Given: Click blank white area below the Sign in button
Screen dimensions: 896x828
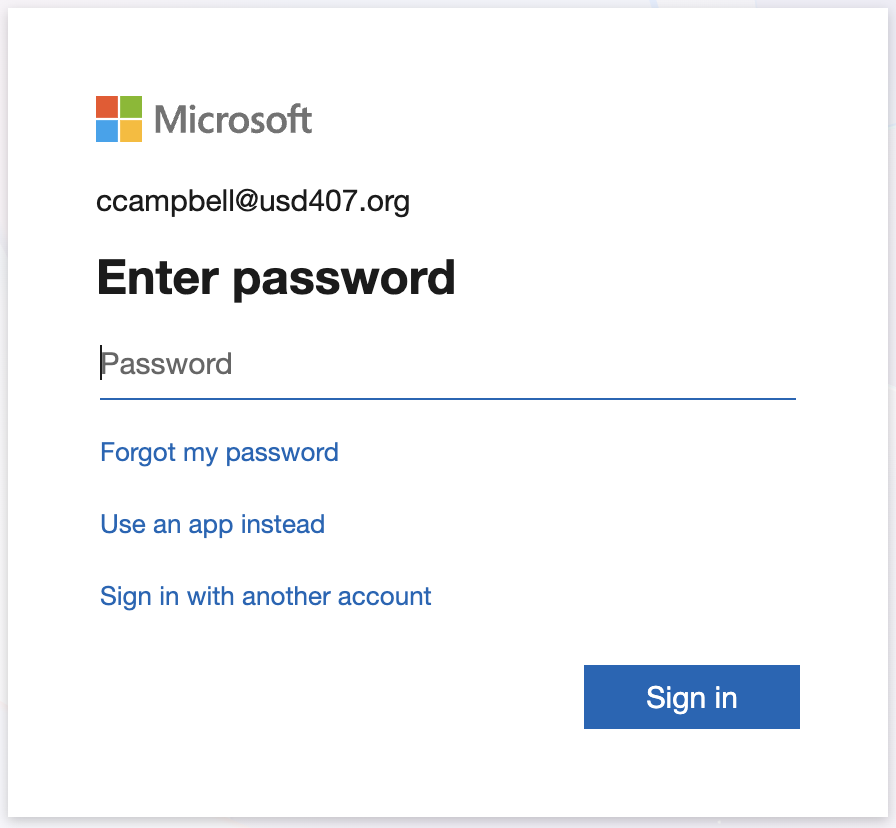Looking at the screenshot, I should 690,775.
